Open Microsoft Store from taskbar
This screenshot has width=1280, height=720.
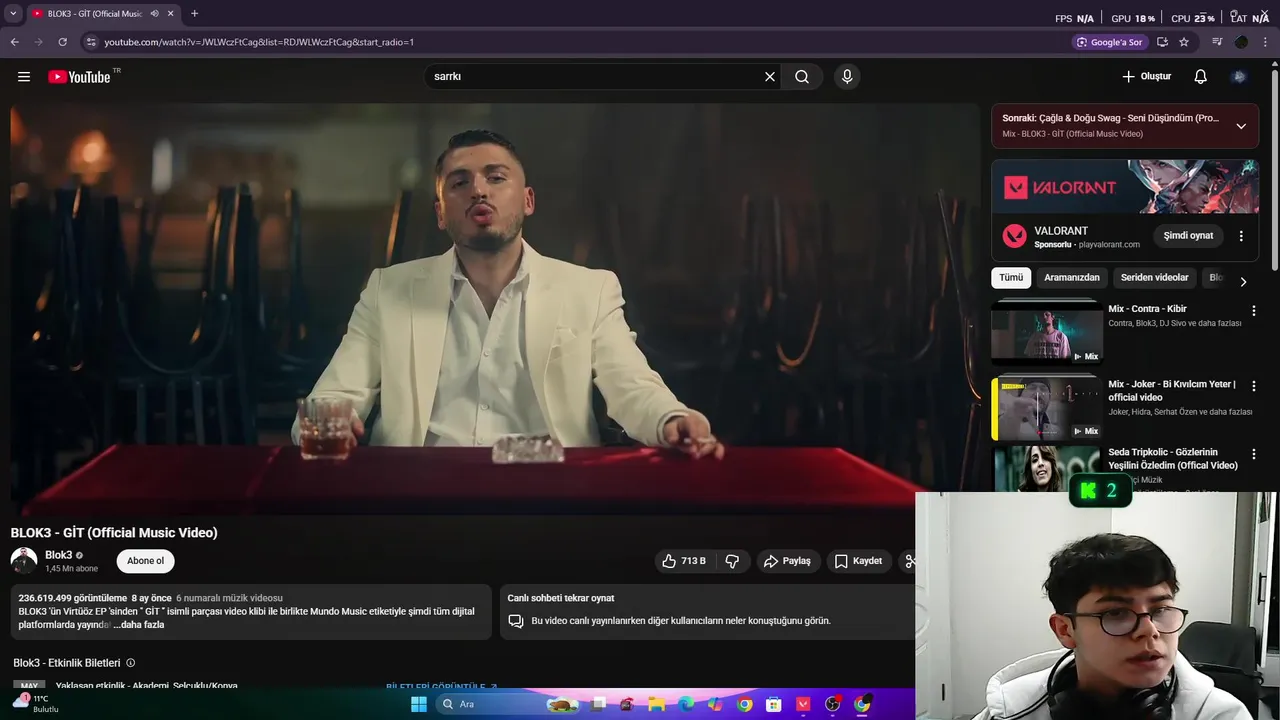point(773,704)
